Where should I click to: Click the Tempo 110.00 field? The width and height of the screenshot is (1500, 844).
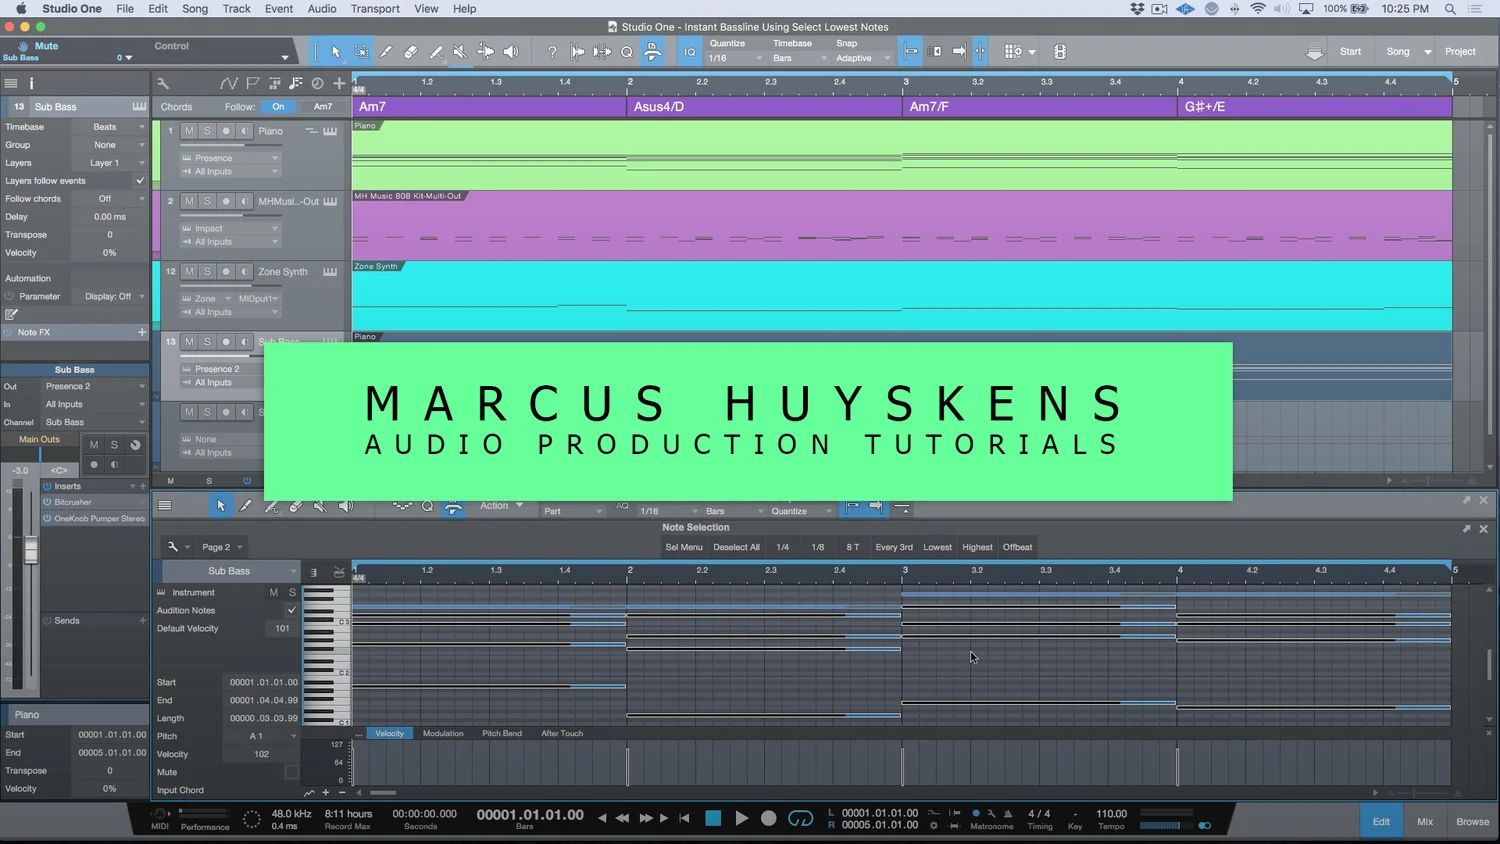(x=1111, y=814)
